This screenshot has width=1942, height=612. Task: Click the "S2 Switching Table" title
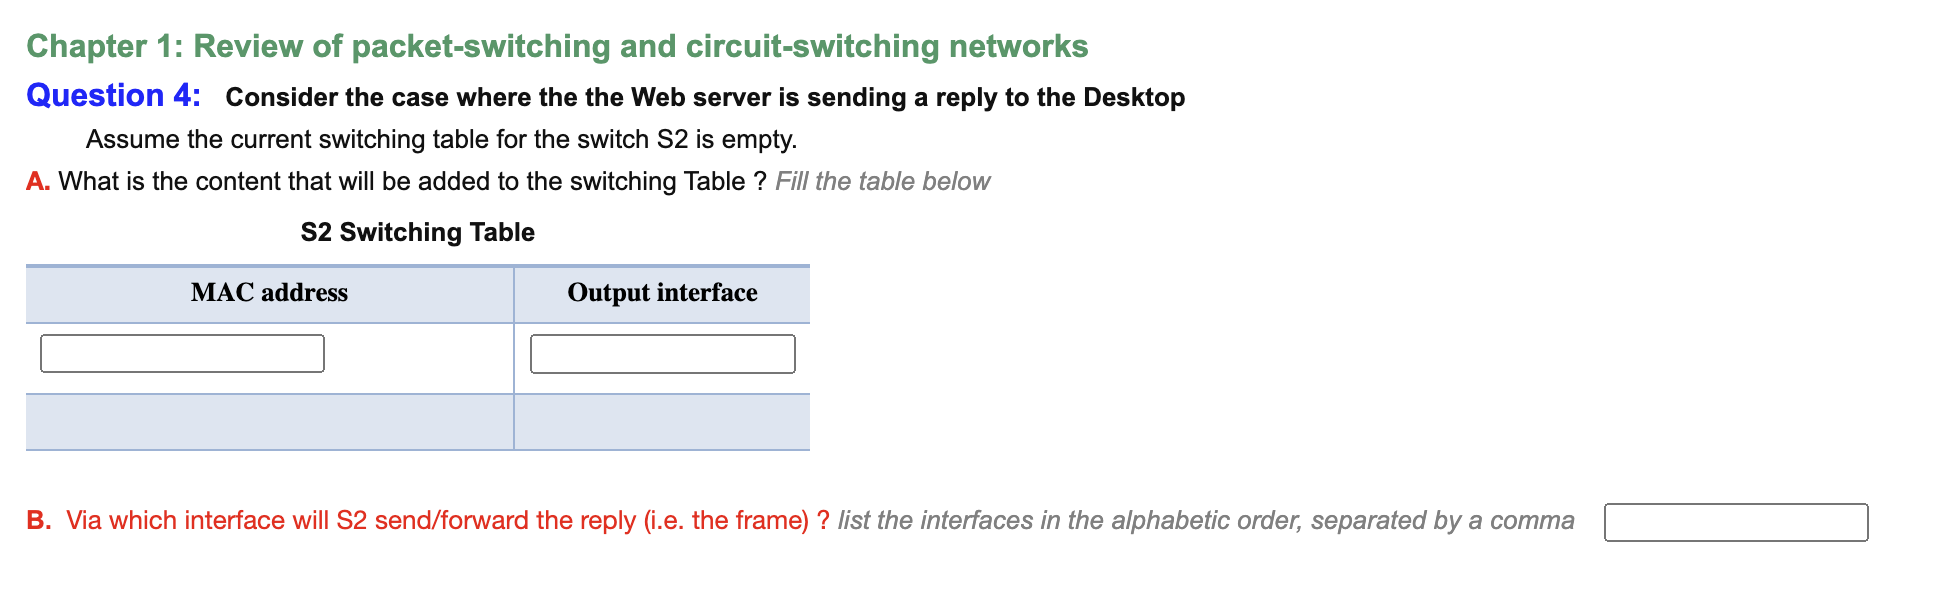(x=418, y=231)
